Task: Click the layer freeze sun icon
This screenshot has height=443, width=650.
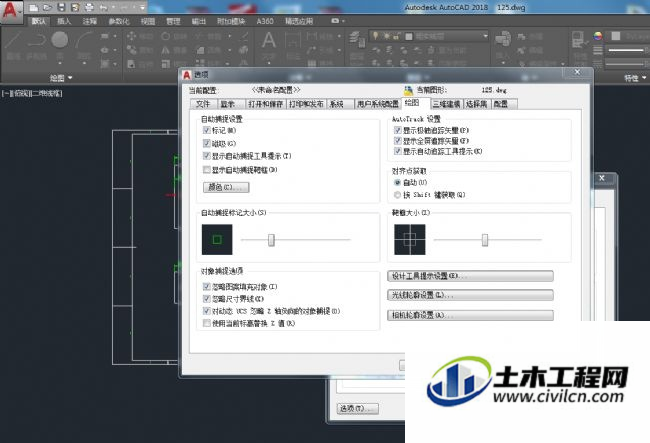Action: (386, 36)
